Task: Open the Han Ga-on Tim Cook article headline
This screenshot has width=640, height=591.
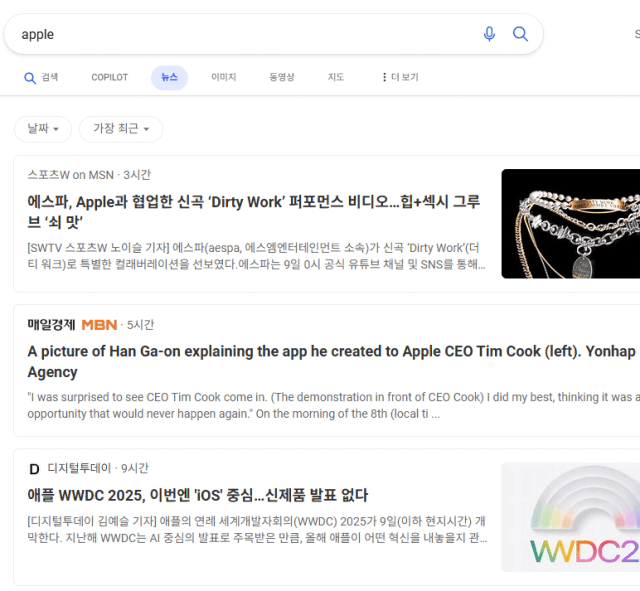Action: pos(331,362)
